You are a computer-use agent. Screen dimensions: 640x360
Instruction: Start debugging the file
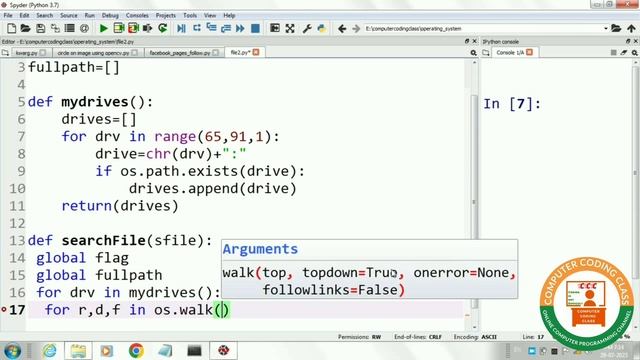pos(182,28)
